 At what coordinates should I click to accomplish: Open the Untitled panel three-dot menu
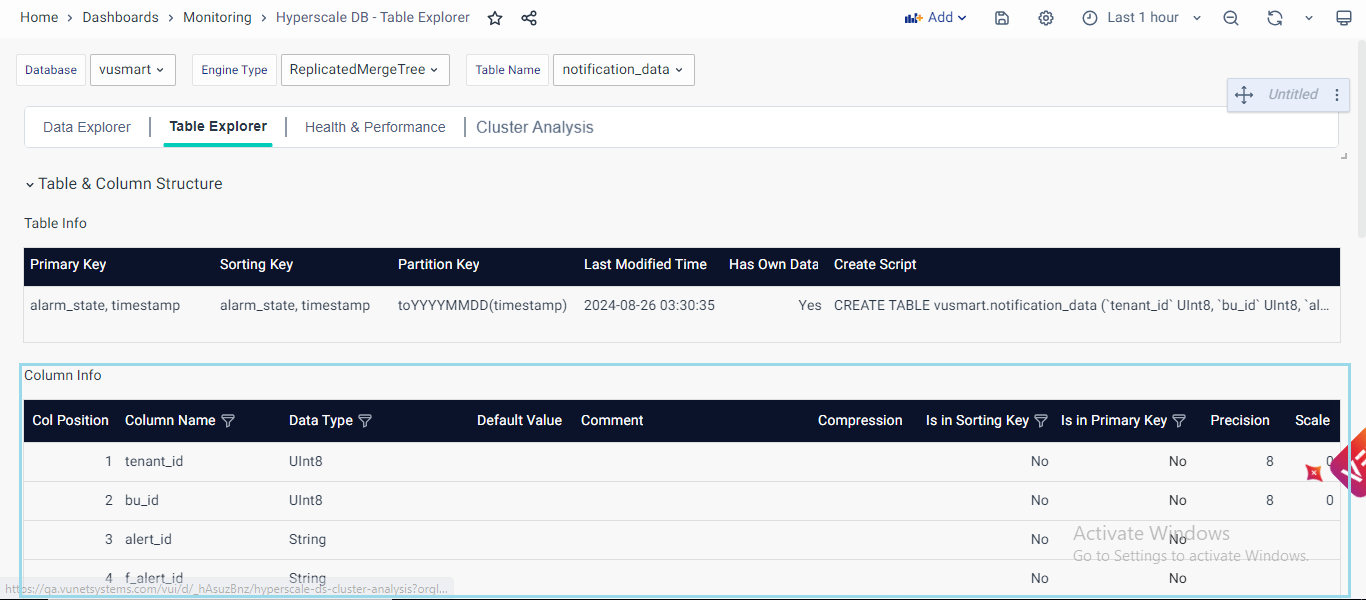pos(1337,95)
